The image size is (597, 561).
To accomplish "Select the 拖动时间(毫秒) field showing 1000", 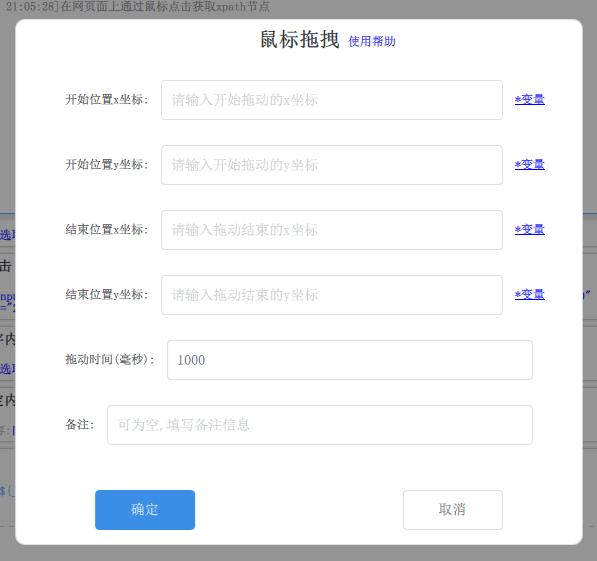I will (x=350, y=360).
